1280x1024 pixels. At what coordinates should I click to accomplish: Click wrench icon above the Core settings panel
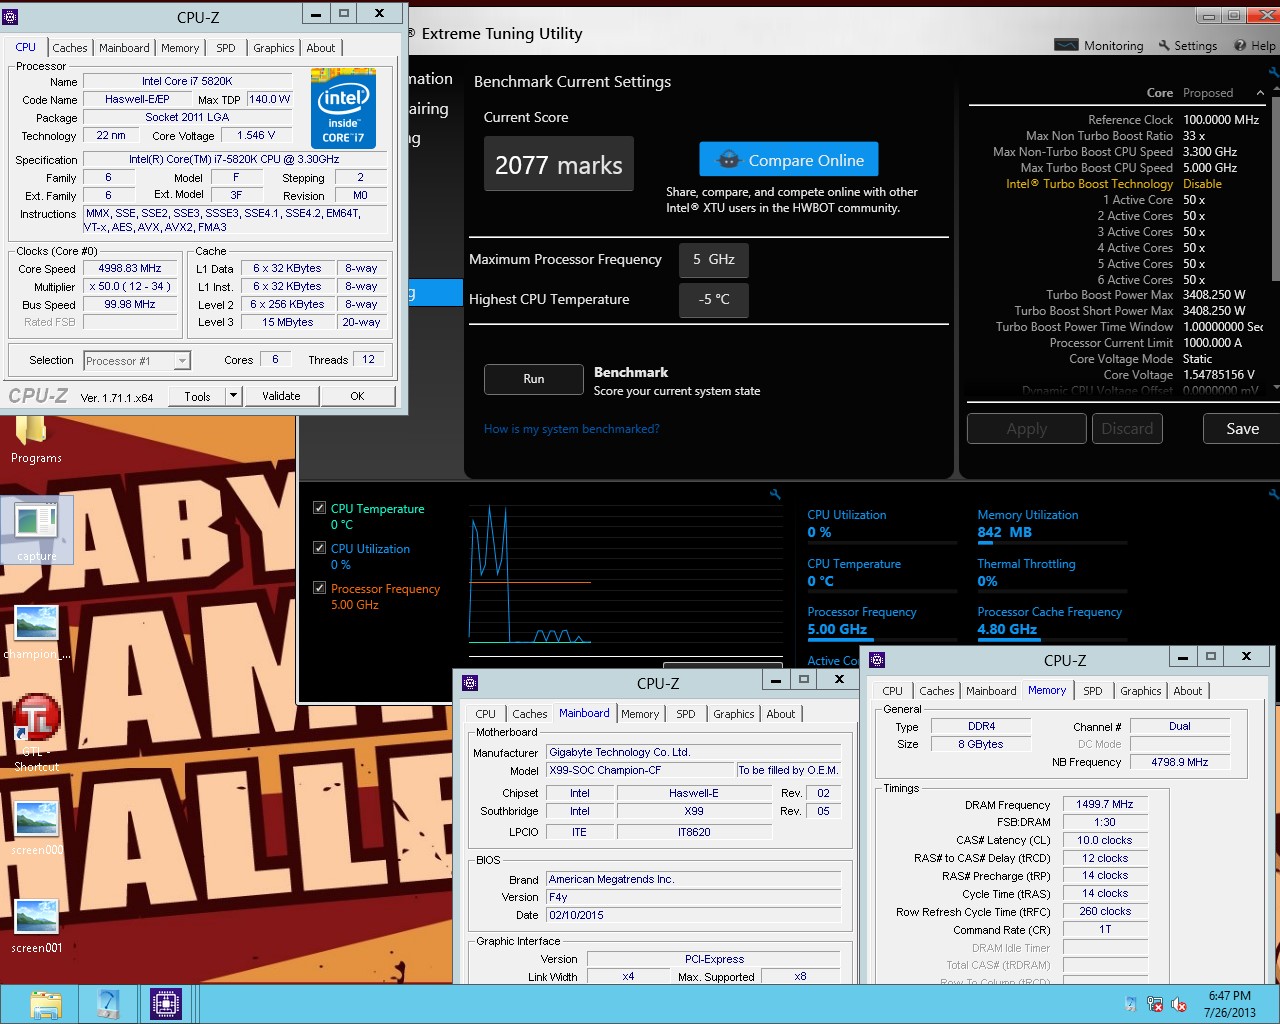click(x=1273, y=72)
